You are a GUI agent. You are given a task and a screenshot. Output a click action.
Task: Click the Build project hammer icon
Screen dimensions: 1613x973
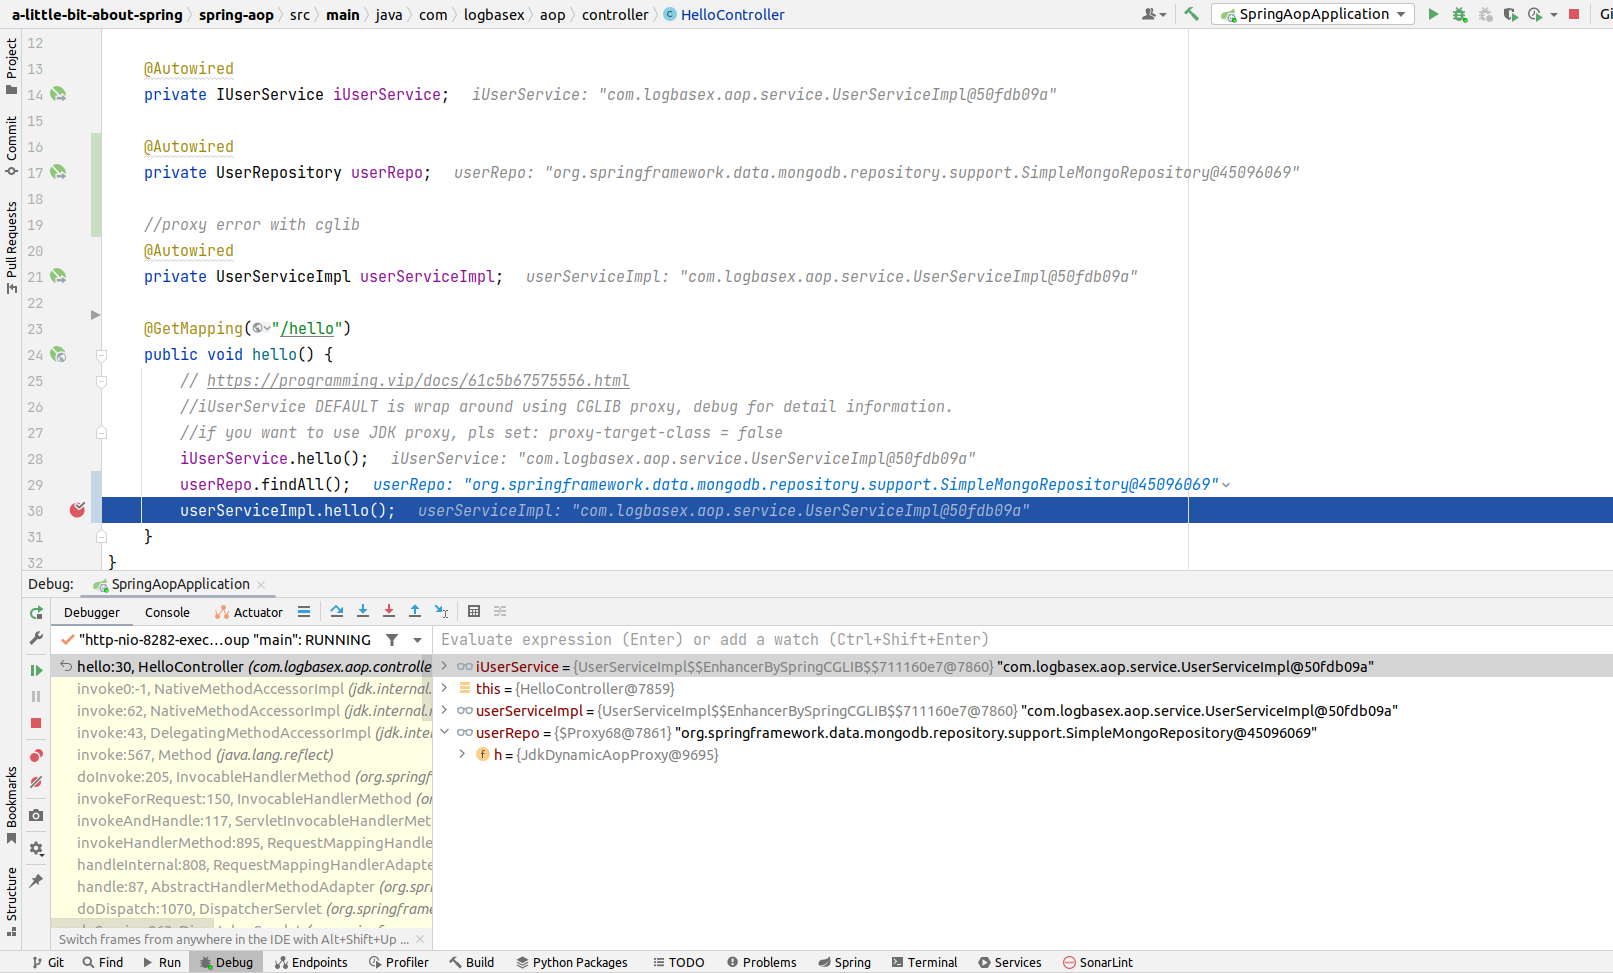pos(1191,14)
